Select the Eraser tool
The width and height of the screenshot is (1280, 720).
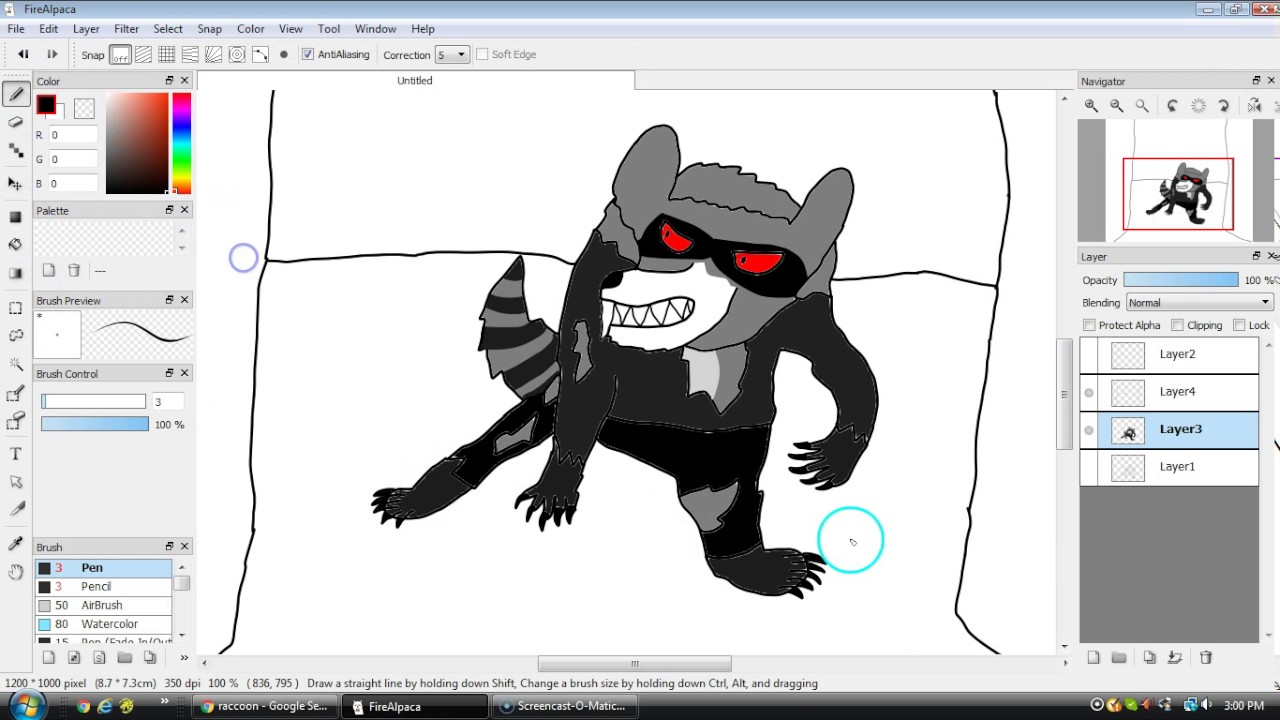(x=15, y=122)
